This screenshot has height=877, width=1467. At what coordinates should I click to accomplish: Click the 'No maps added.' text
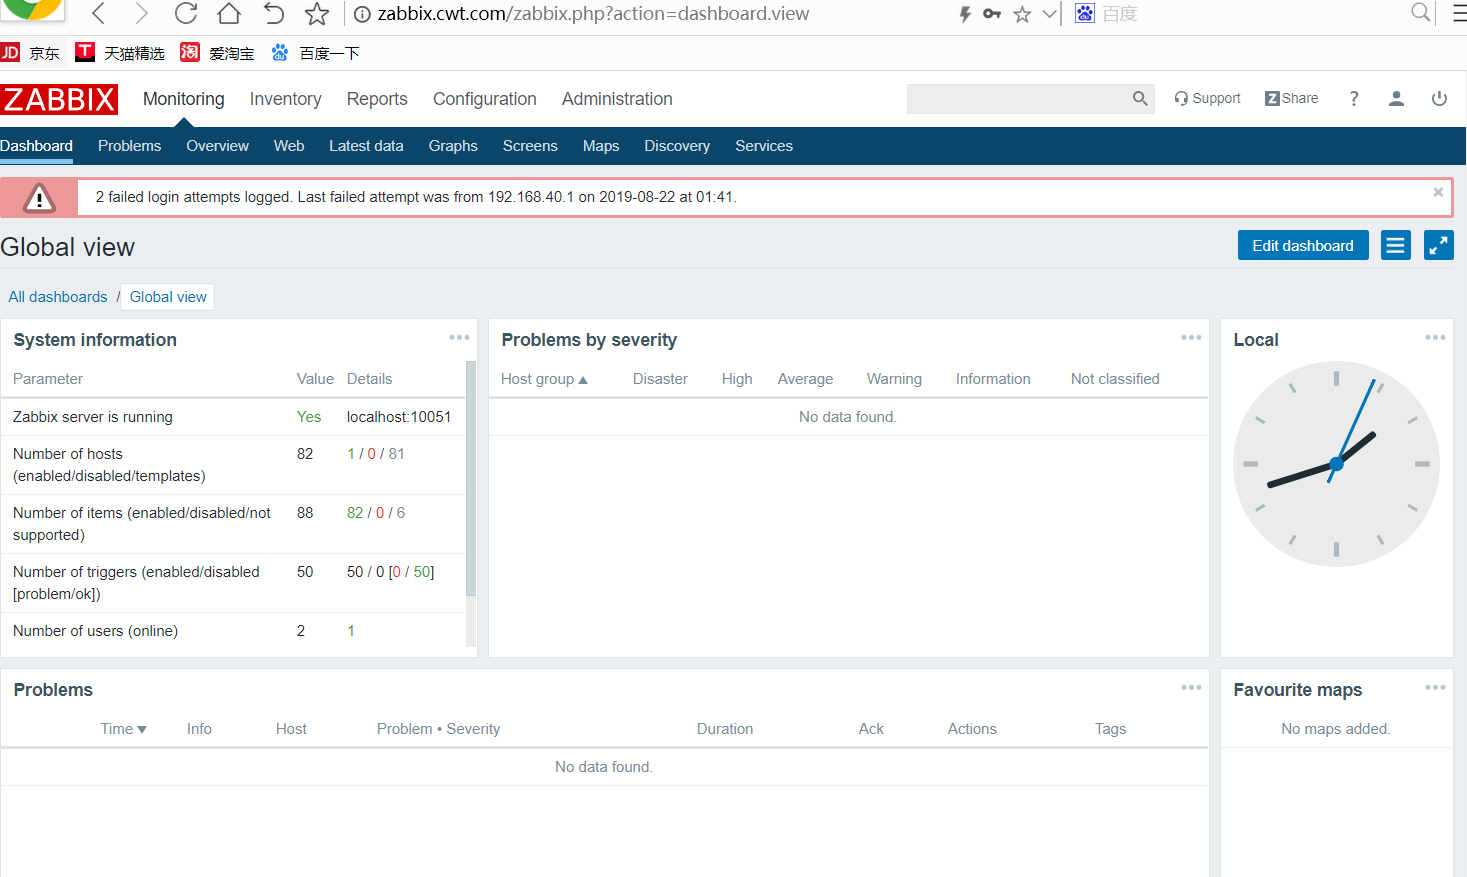pos(1336,729)
